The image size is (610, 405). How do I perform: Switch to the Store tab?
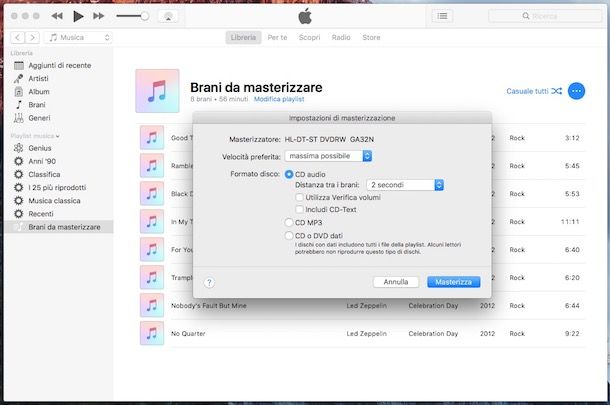371,38
